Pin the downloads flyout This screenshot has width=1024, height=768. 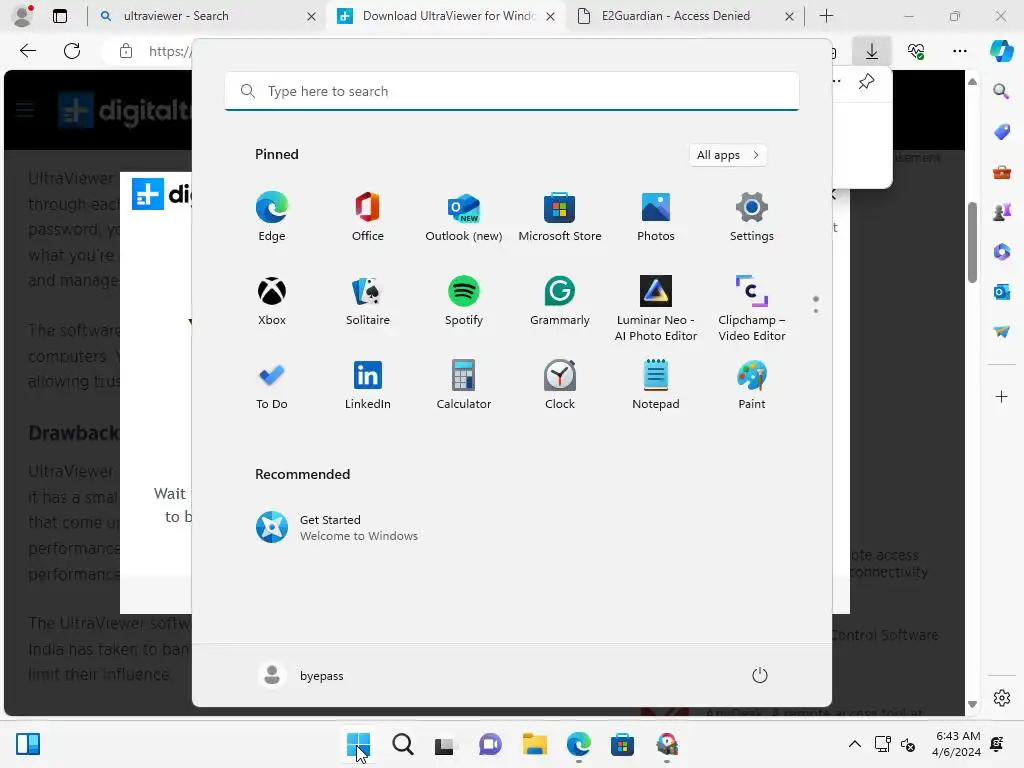866,82
